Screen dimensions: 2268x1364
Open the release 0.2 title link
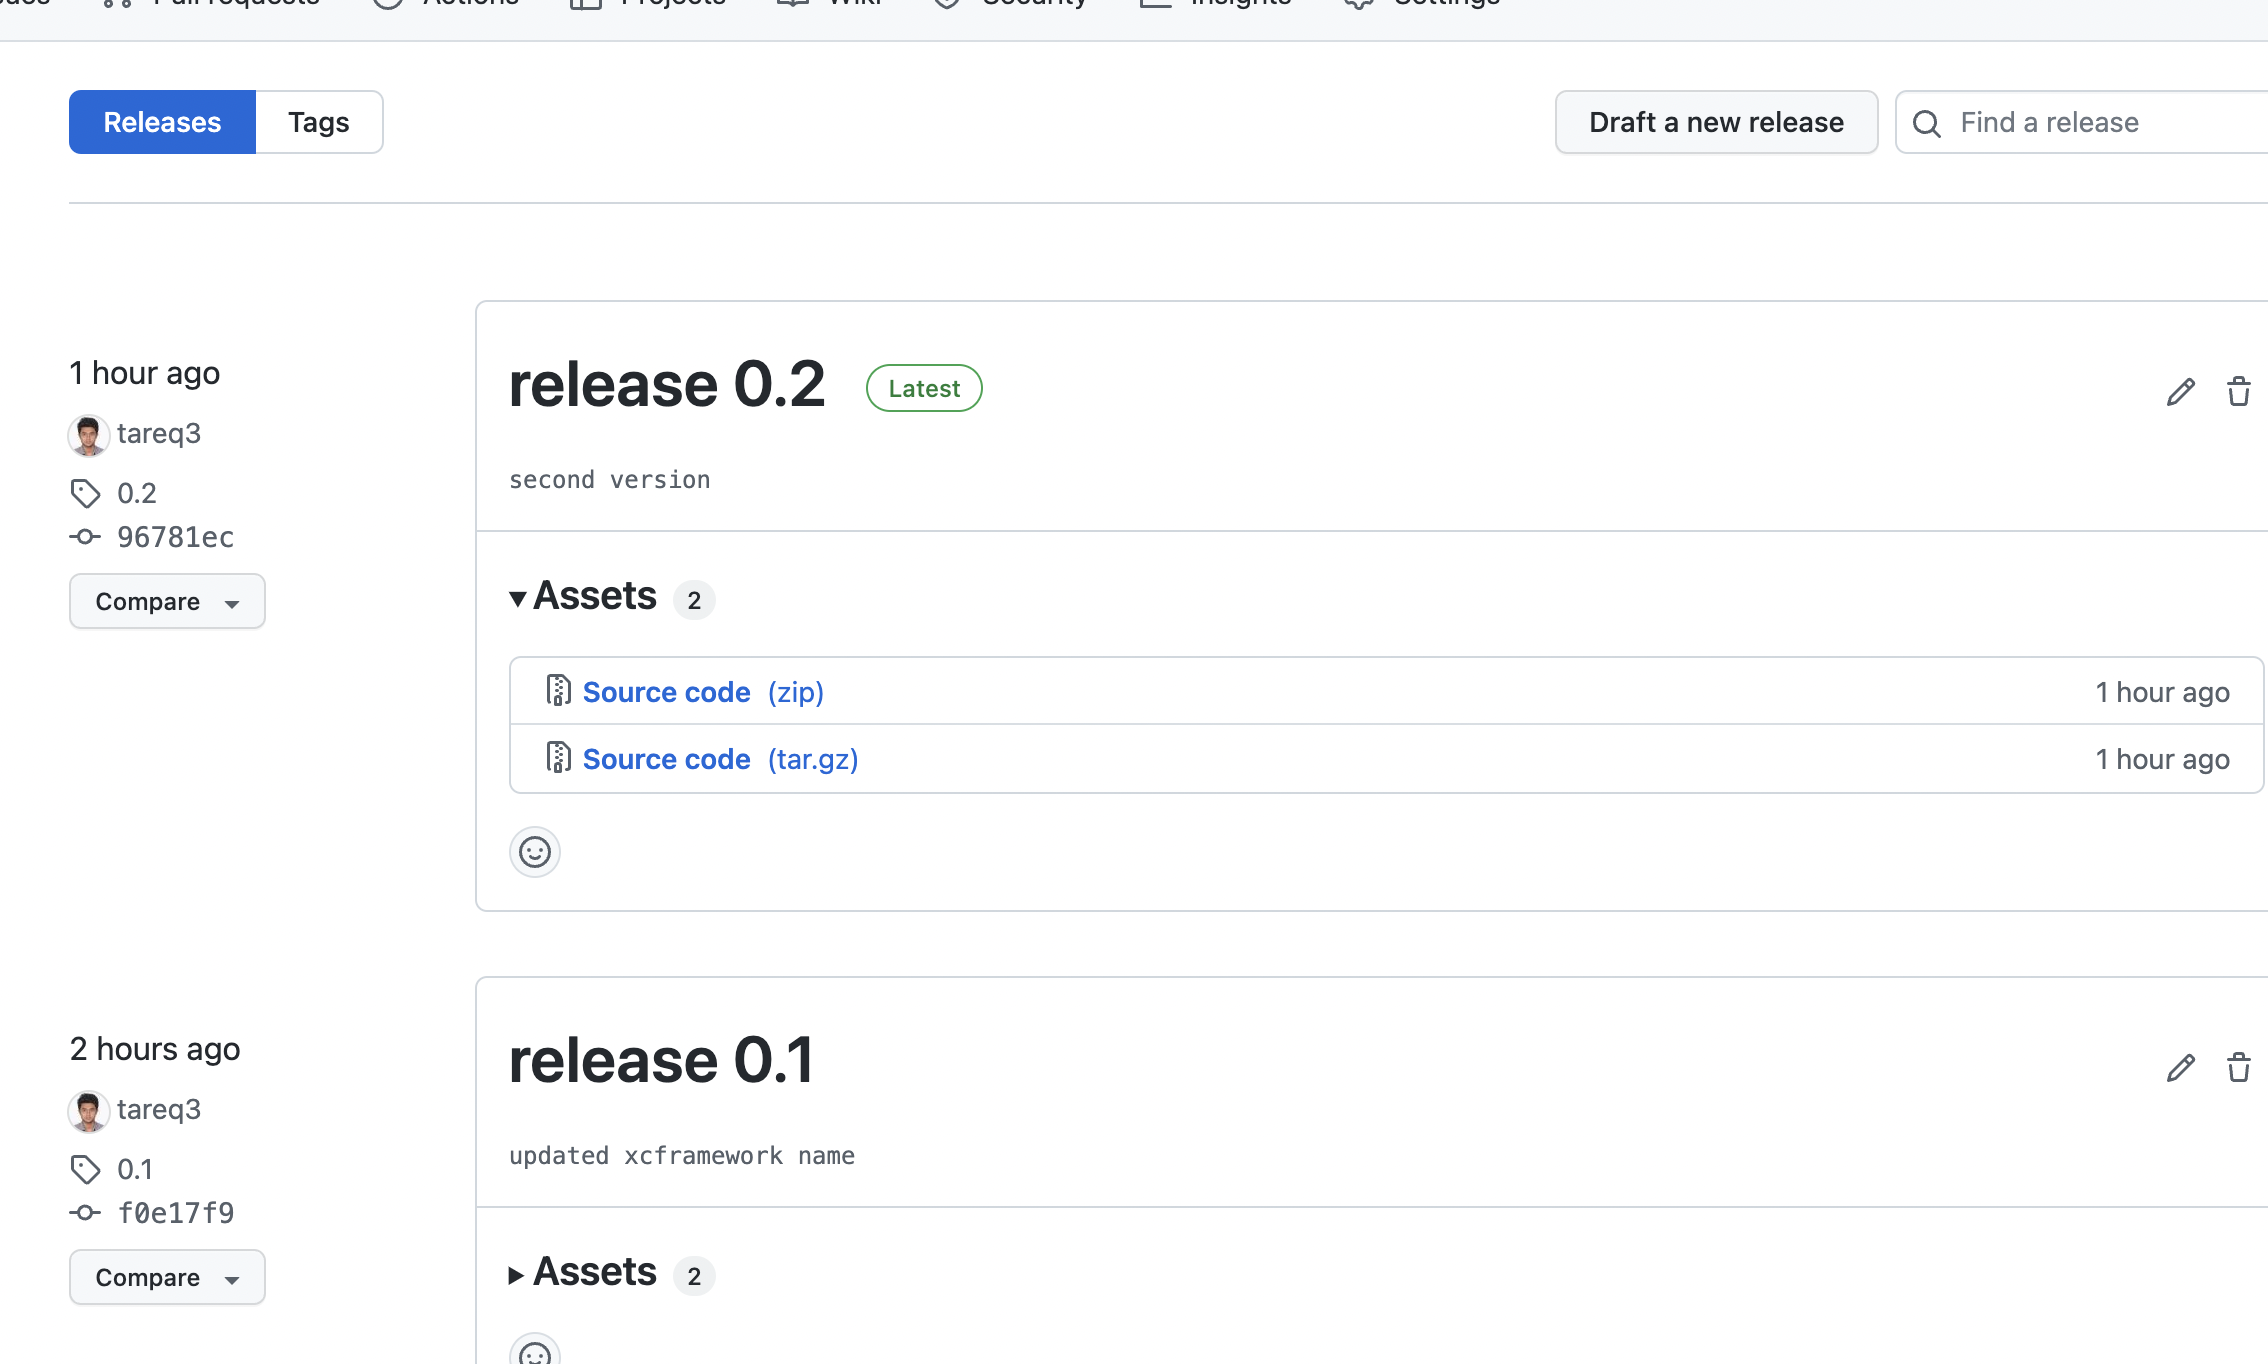click(667, 385)
